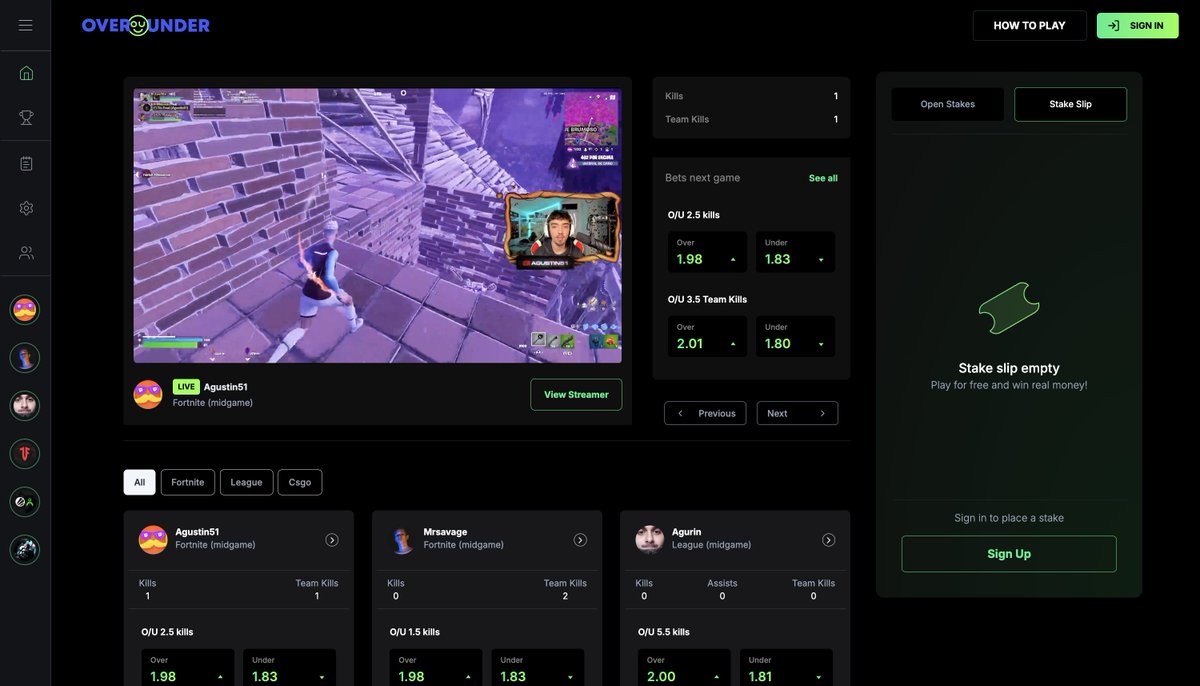
Task: Click the Agustin51 name below the video
Action: [226, 387]
